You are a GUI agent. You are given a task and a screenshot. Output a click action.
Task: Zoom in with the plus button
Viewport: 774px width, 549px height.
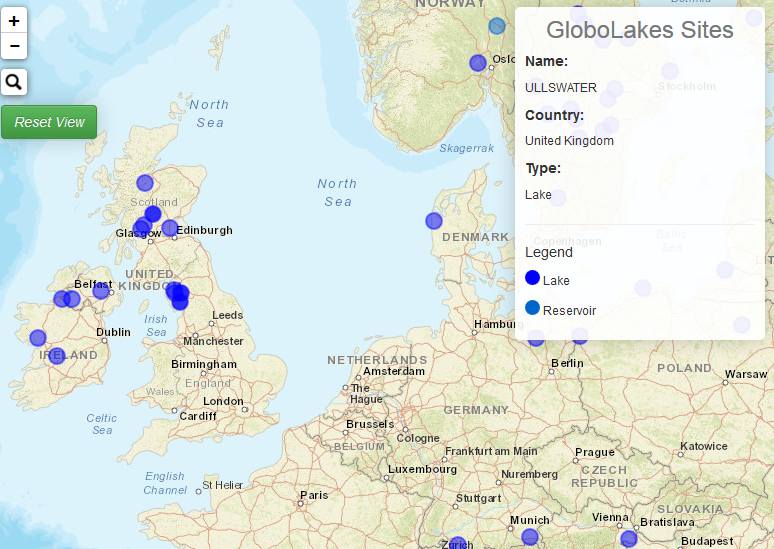14,21
